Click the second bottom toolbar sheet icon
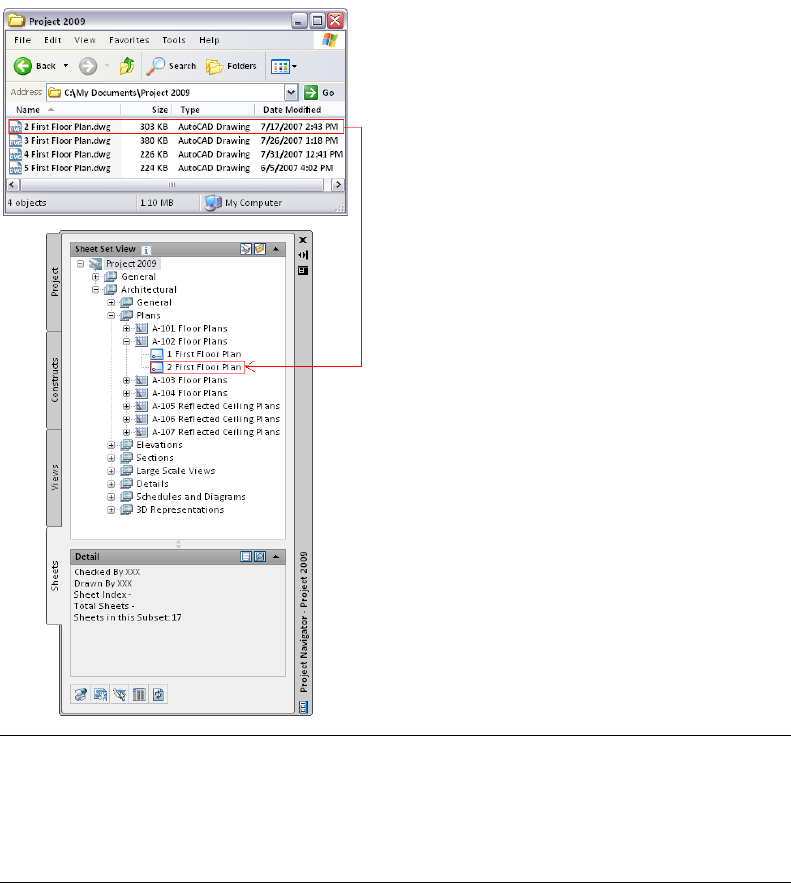The width and height of the screenshot is (791, 883). [101, 694]
